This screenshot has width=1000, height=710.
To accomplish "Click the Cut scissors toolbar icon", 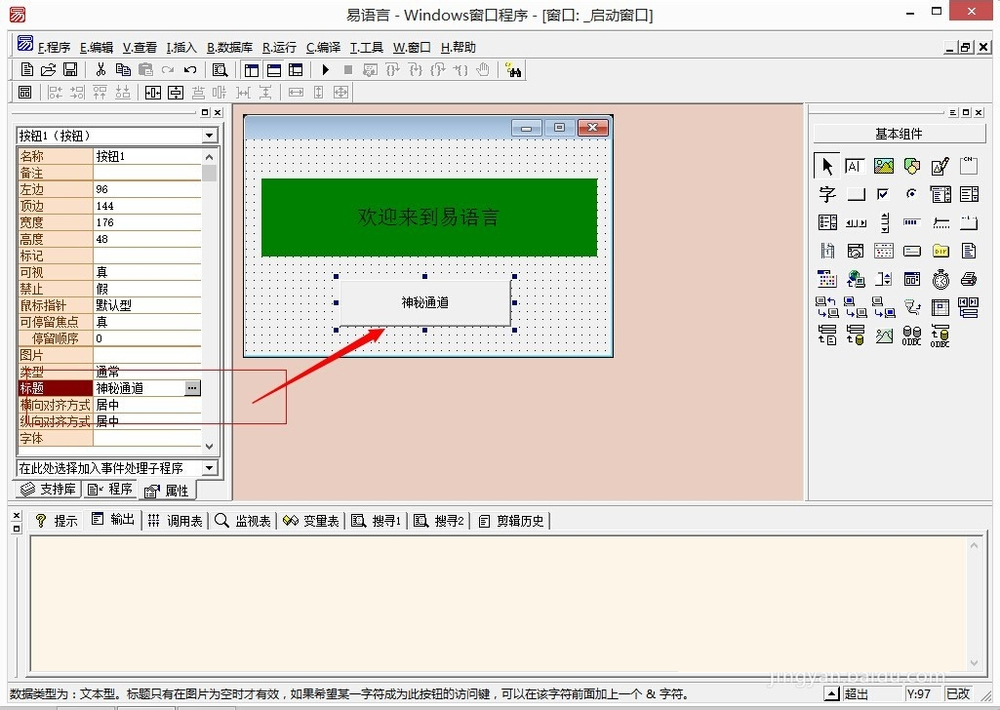I will 101,70.
